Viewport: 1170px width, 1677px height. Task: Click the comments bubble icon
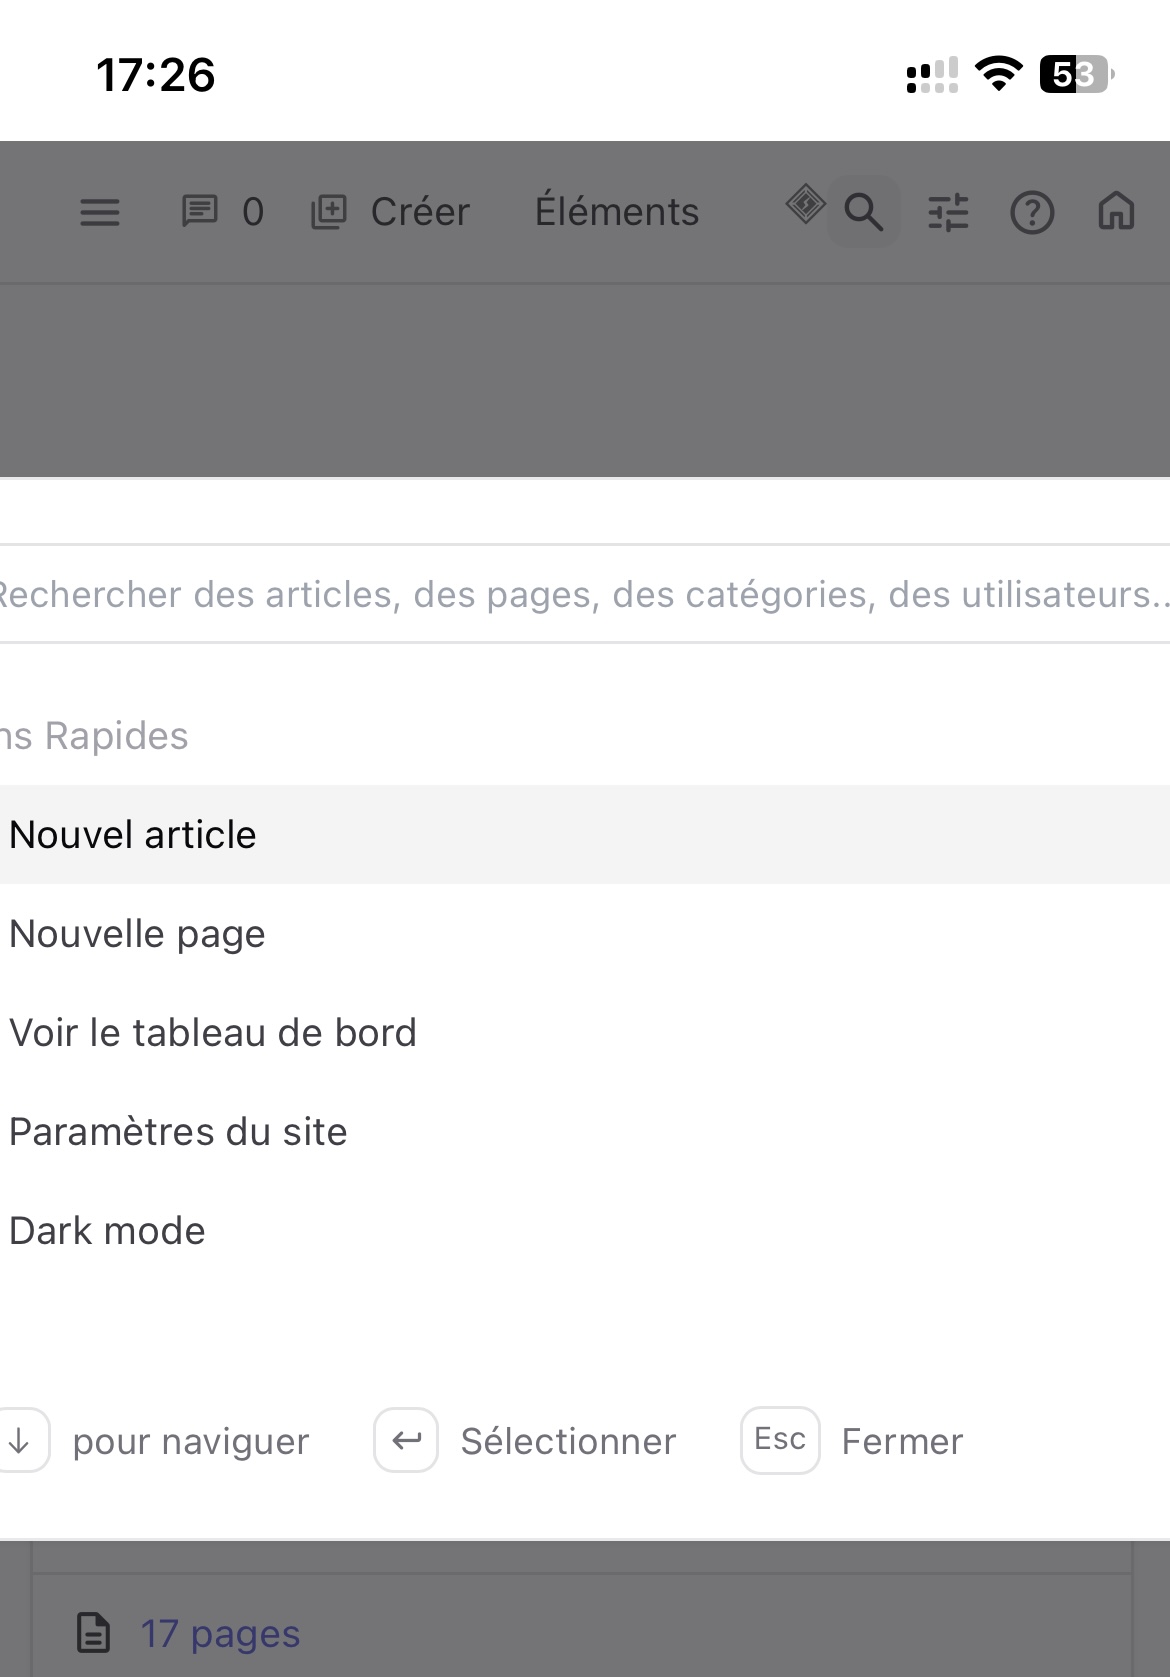[x=199, y=212]
